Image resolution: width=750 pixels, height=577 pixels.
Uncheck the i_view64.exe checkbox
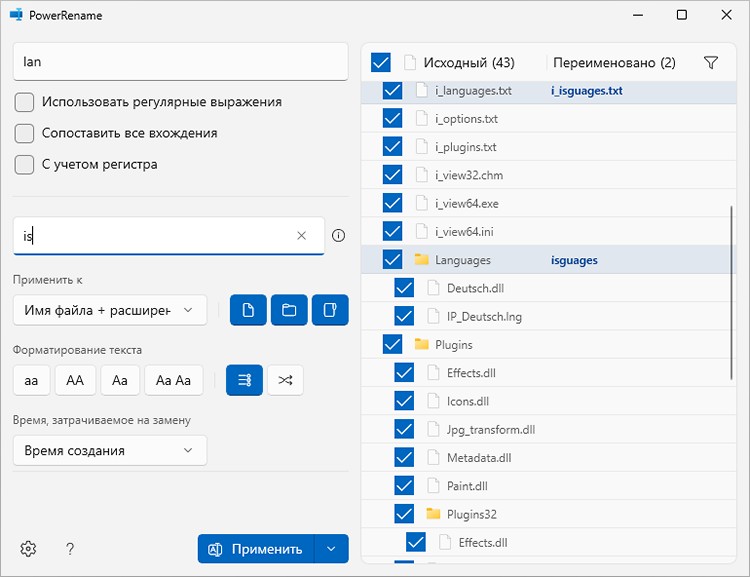tap(392, 203)
